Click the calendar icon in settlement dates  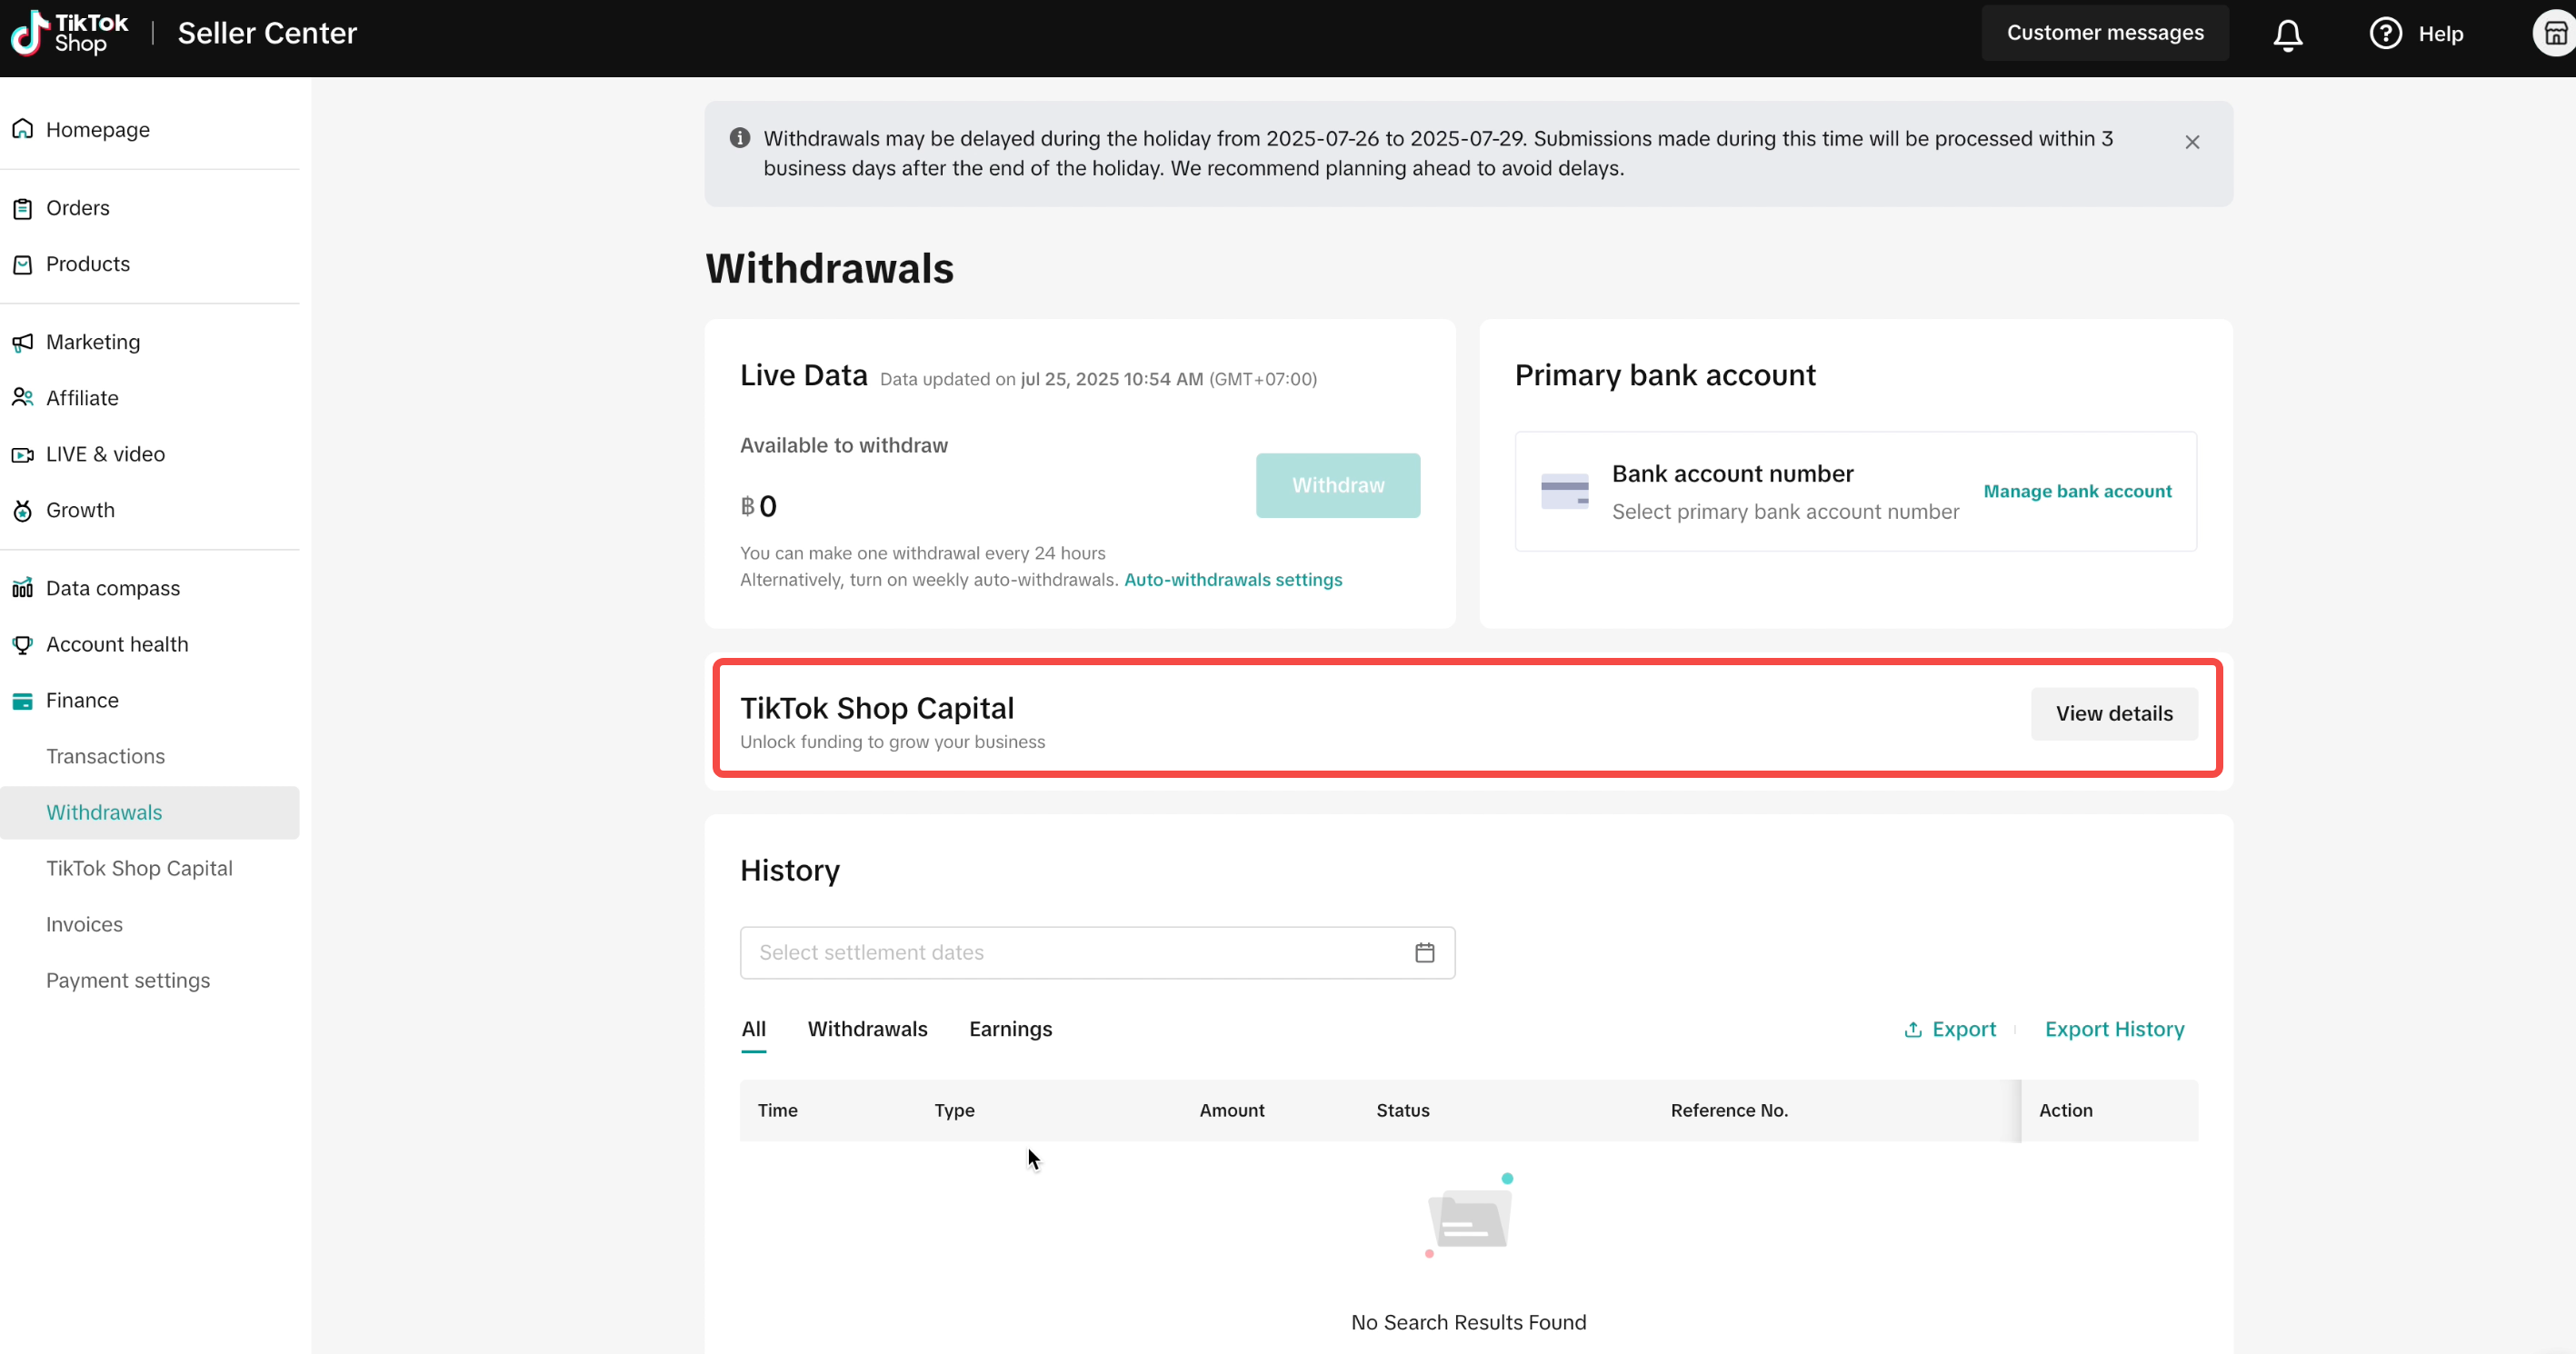coord(1424,953)
